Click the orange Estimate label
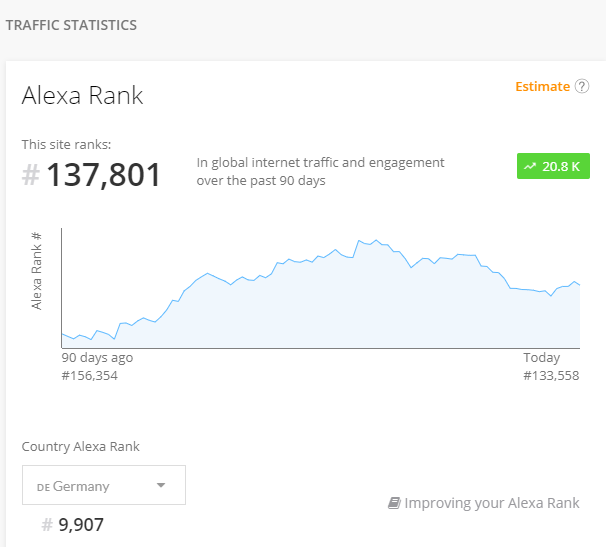The image size is (606, 547). [542, 87]
